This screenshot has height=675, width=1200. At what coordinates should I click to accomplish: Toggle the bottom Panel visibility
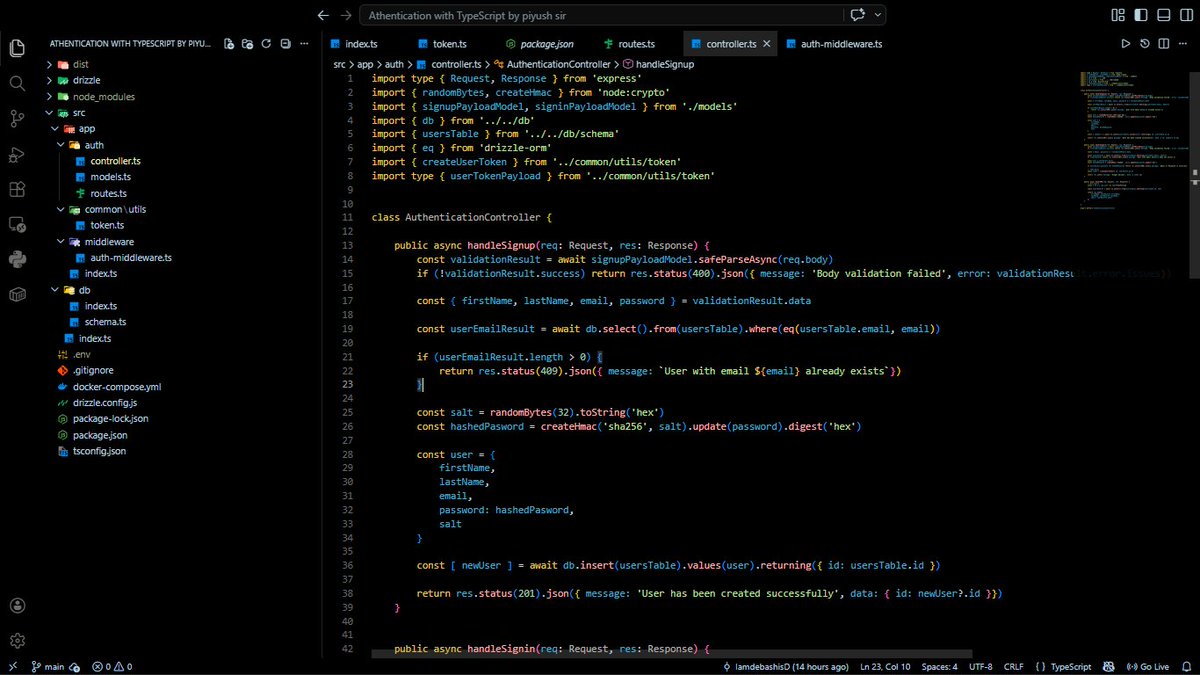pyautogui.click(x=1161, y=16)
